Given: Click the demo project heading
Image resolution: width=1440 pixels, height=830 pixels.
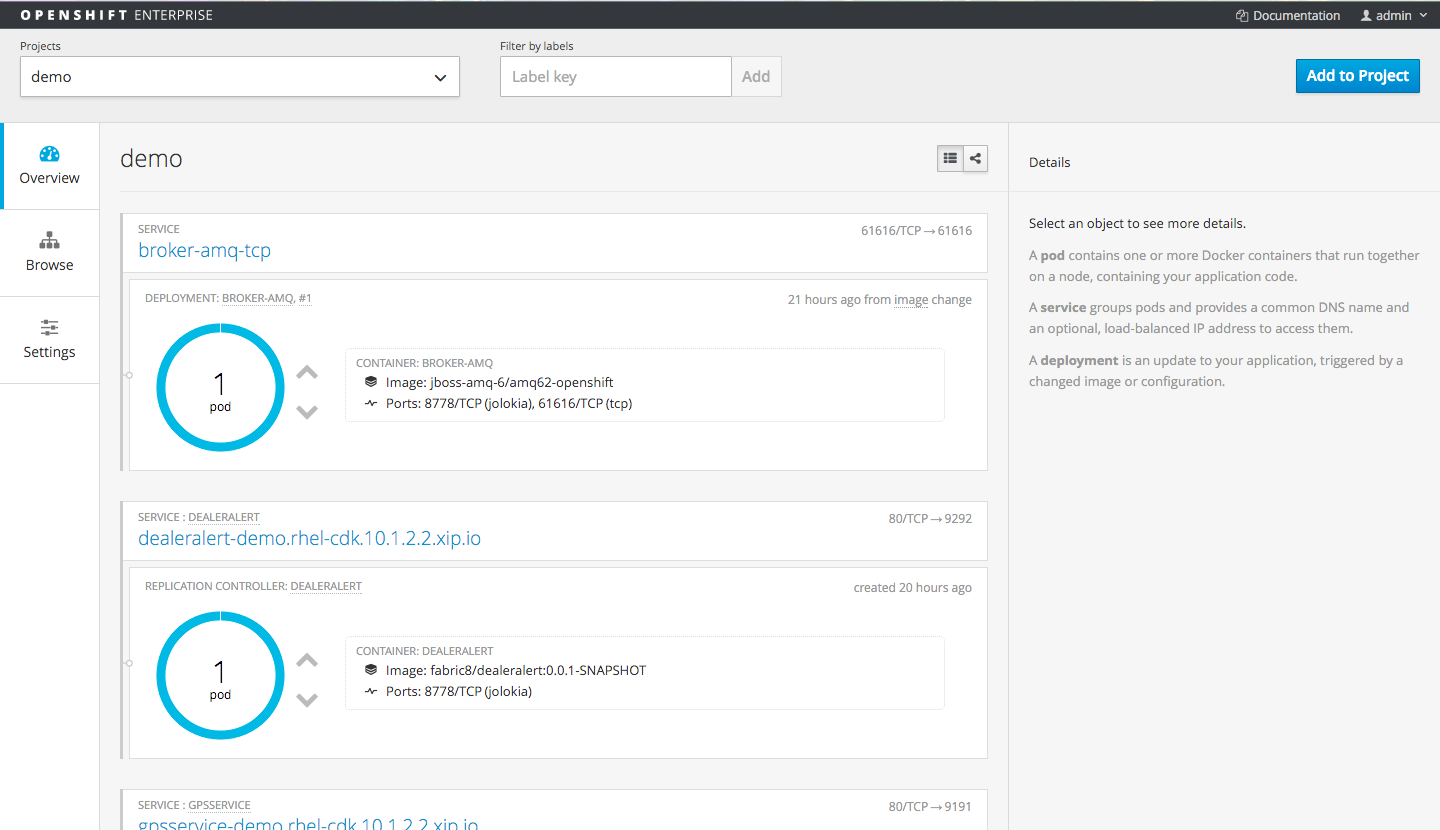Looking at the screenshot, I should [151, 158].
